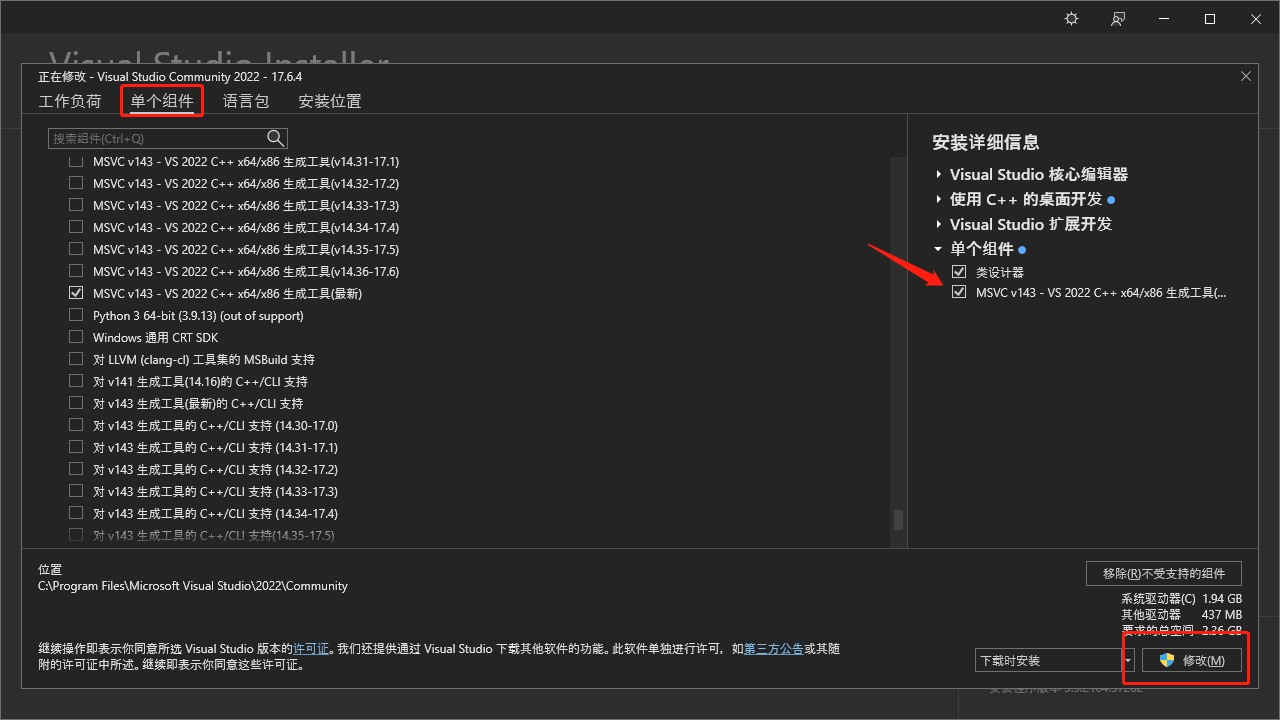Switch to 工作负荷 tab
This screenshot has width=1280, height=720.
click(x=70, y=101)
